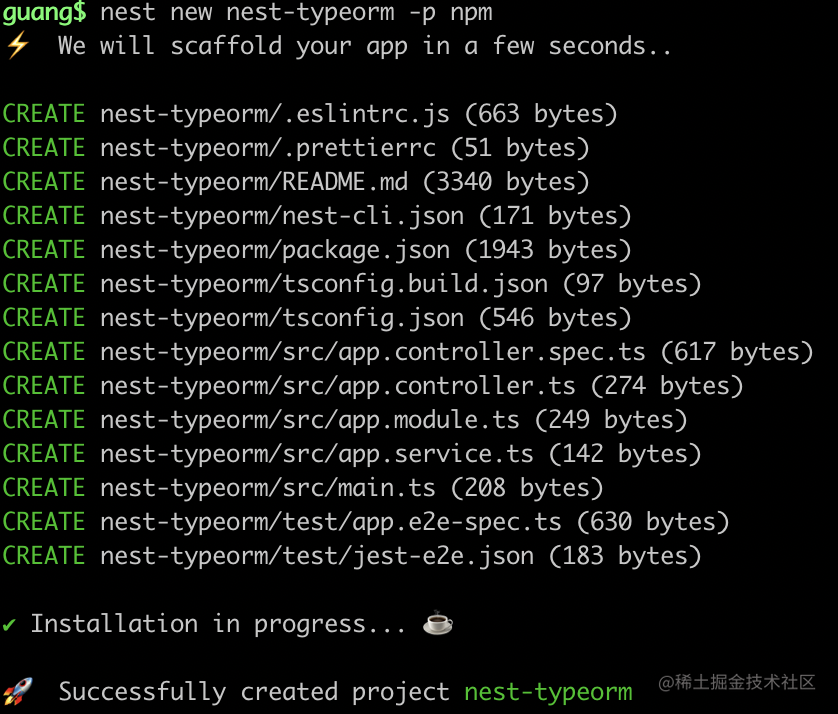The image size is (838, 714).
Task: Click the green checkmark before Installation
Action: coord(10,624)
